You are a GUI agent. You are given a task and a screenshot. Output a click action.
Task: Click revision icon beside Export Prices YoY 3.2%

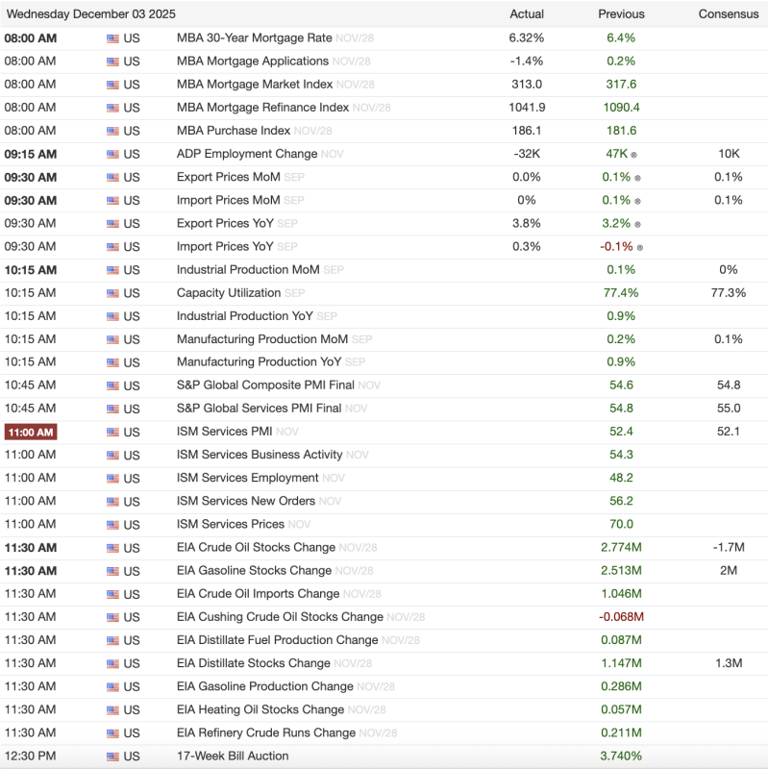click(x=638, y=224)
